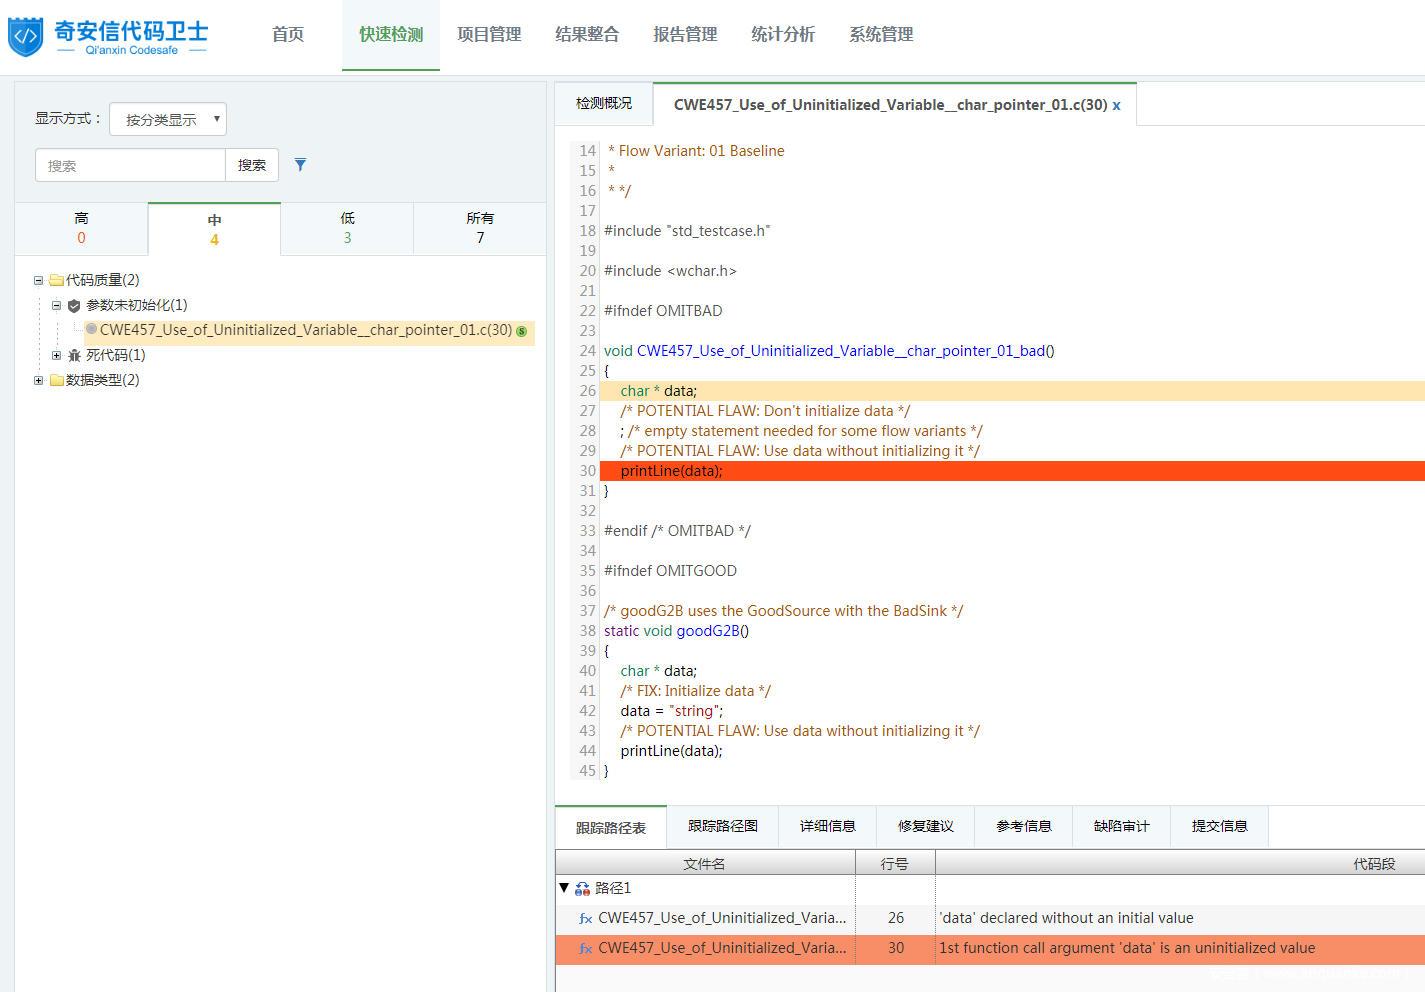This screenshot has width=1425, height=992.
Task: Click the Qi'anxin Codesafe shield logo
Action: pos(25,37)
